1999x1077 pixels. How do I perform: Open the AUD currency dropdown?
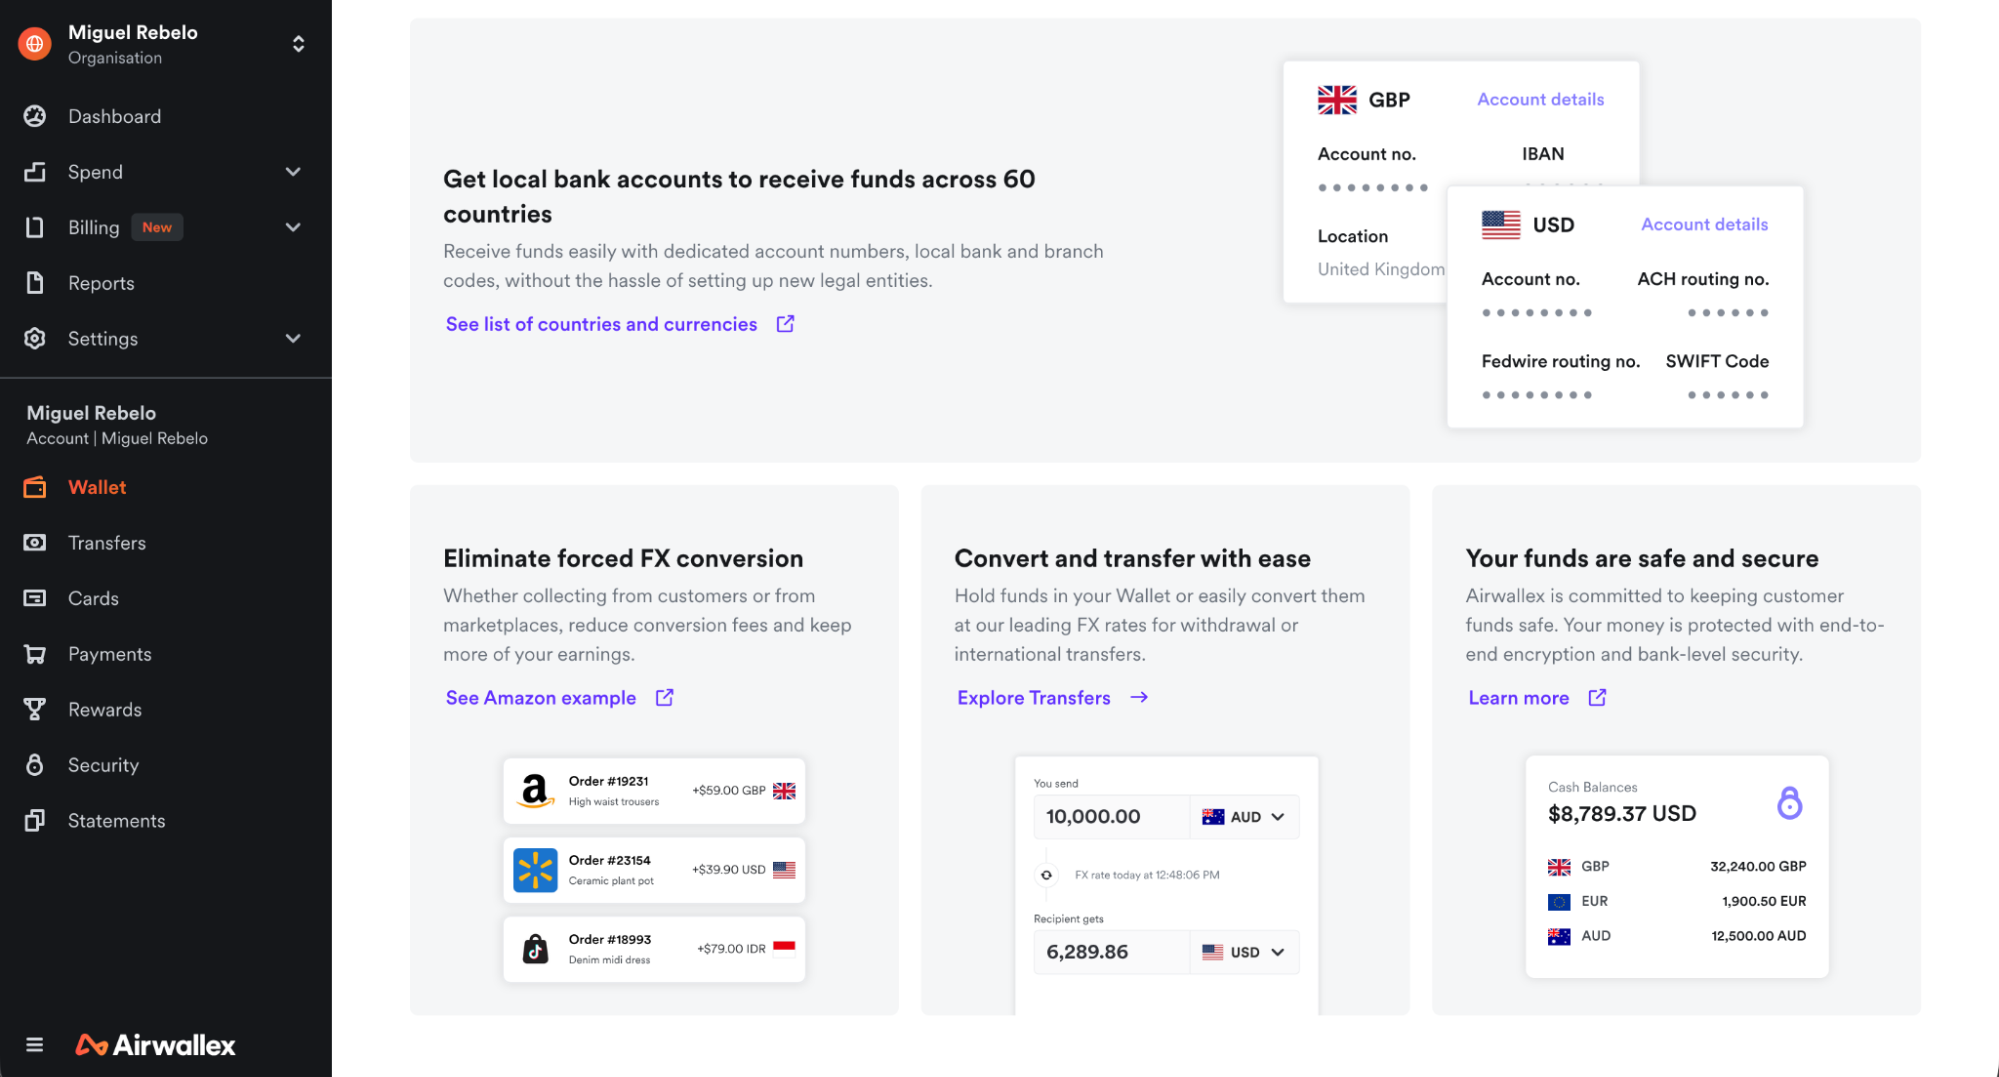pyautogui.click(x=1244, y=817)
